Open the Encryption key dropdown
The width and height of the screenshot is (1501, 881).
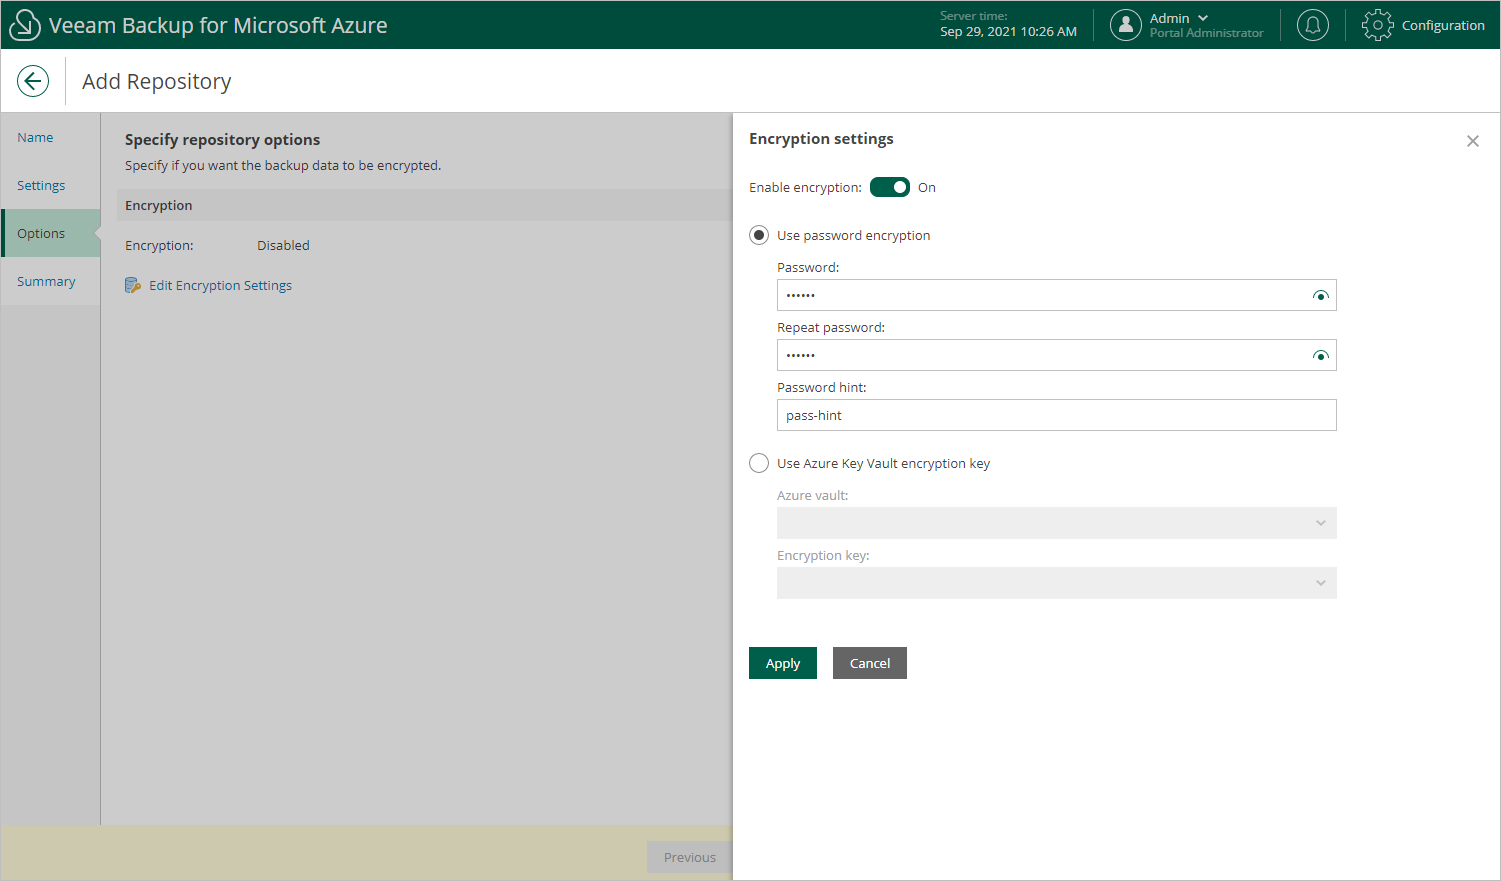[x=1057, y=583]
